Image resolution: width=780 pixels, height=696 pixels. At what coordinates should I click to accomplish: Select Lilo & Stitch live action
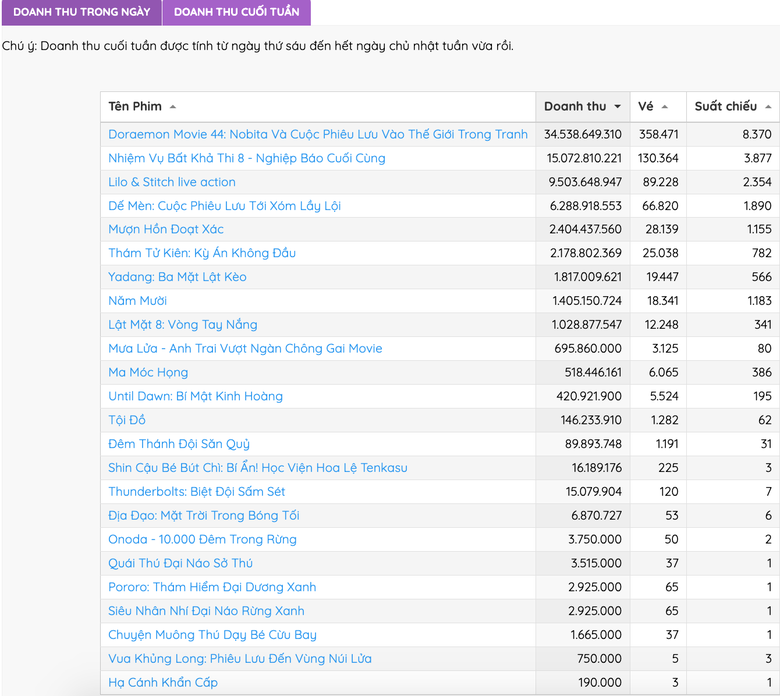[x=172, y=182]
